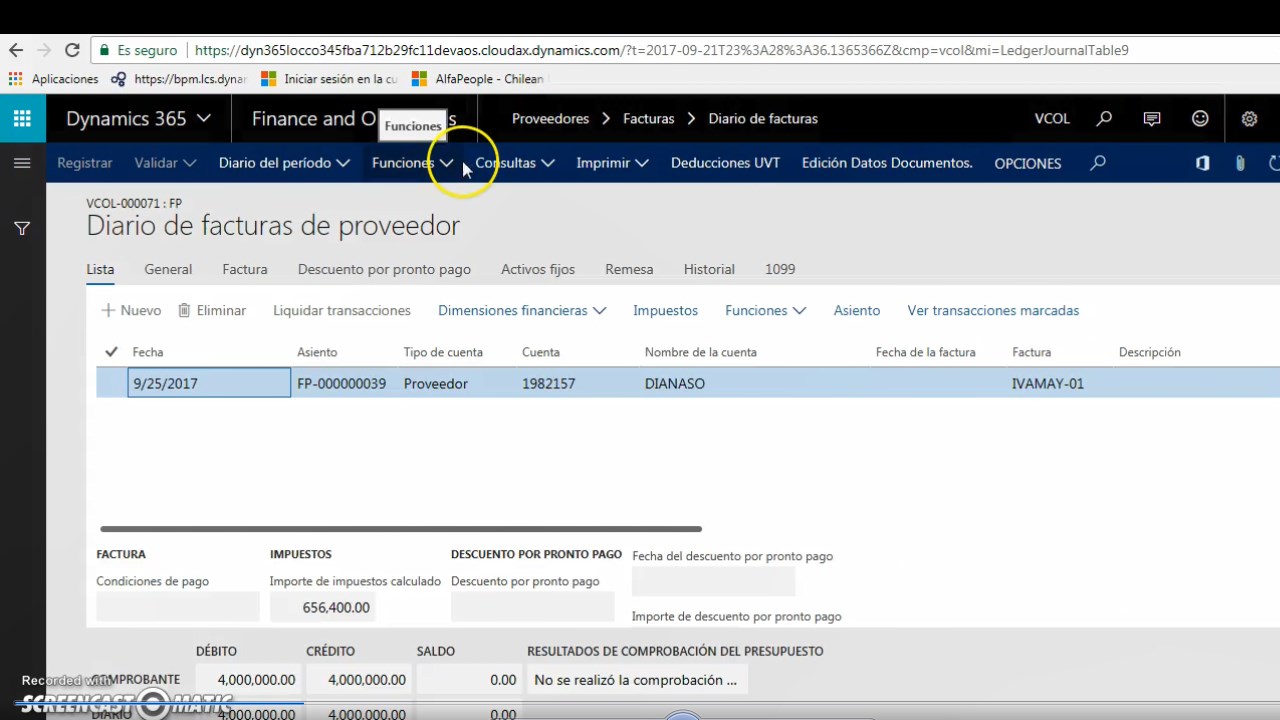Open the Historial tab
Viewport: 1280px width, 720px height.
709,269
